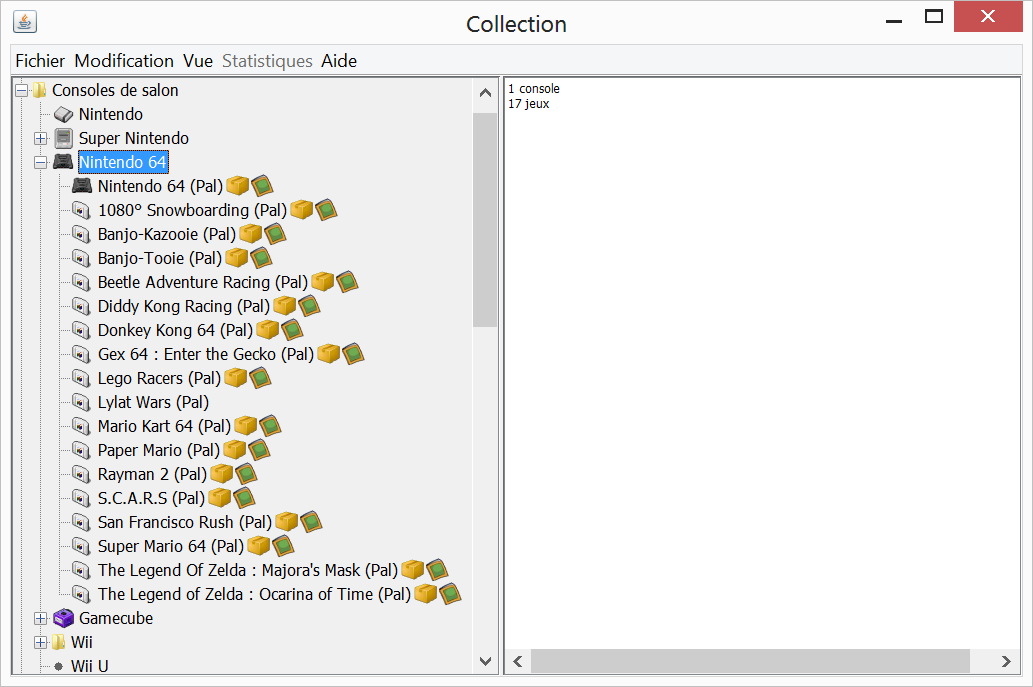The width and height of the screenshot is (1033, 687).
Task: Maximize the Collection window
Action: (x=934, y=17)
